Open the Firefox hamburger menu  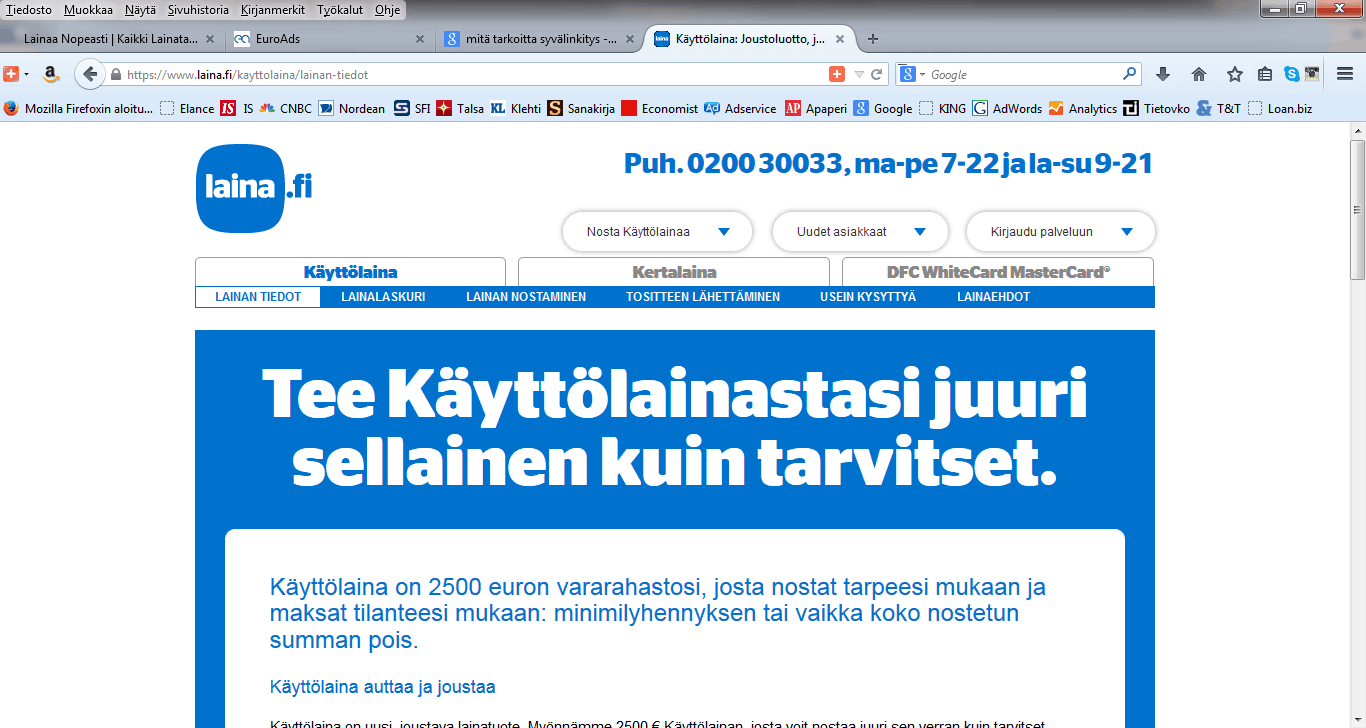pyautogui.click(x=1345, y=75)
